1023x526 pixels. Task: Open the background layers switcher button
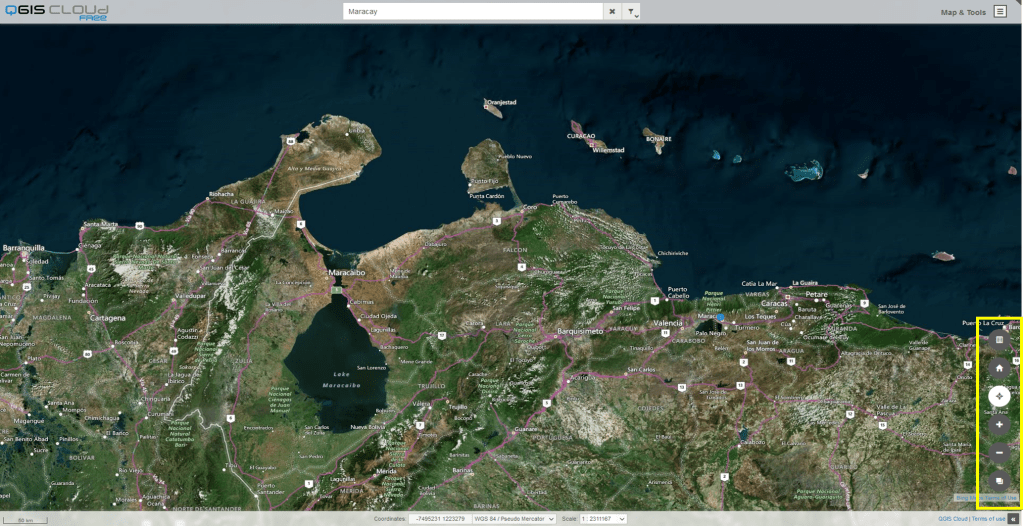coord(999,482)
